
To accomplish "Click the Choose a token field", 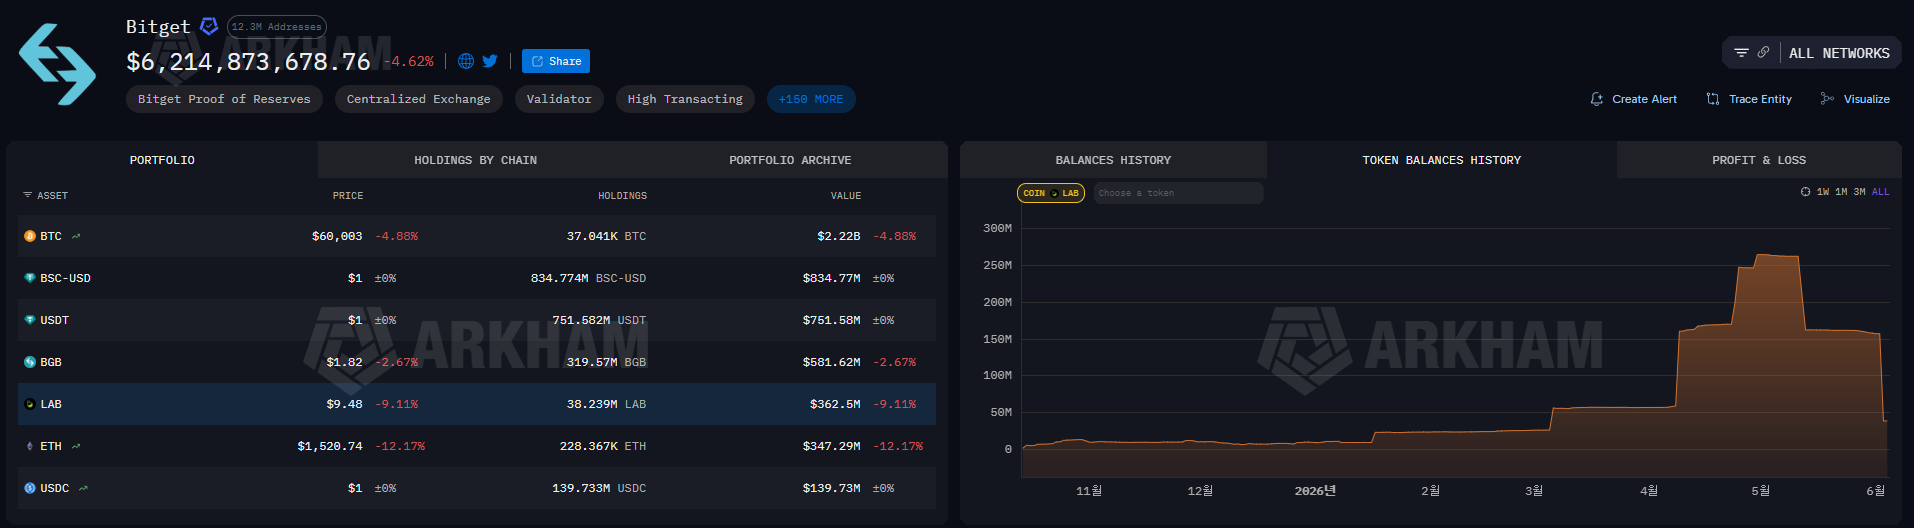I will pyautogui.click(x=1178, y=193).
